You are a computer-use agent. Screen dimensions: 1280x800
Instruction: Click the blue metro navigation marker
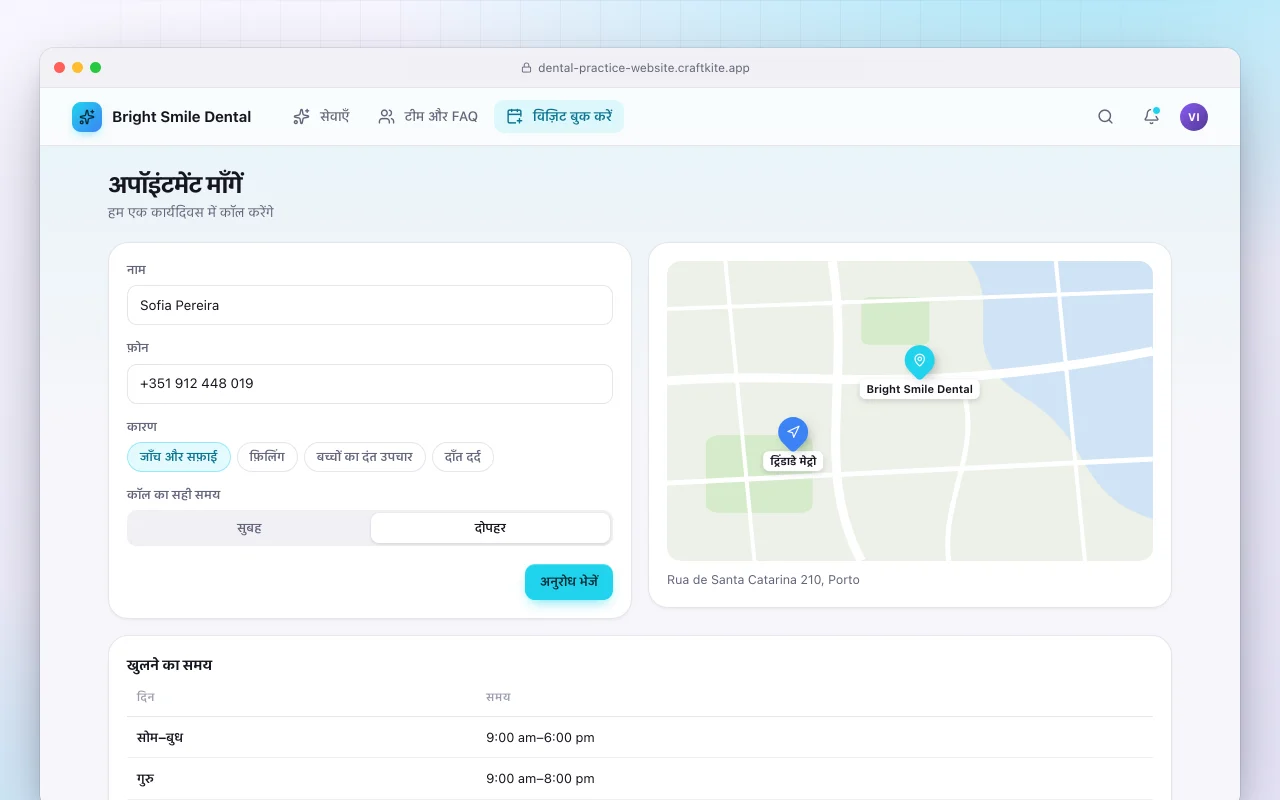click(793, 433)
